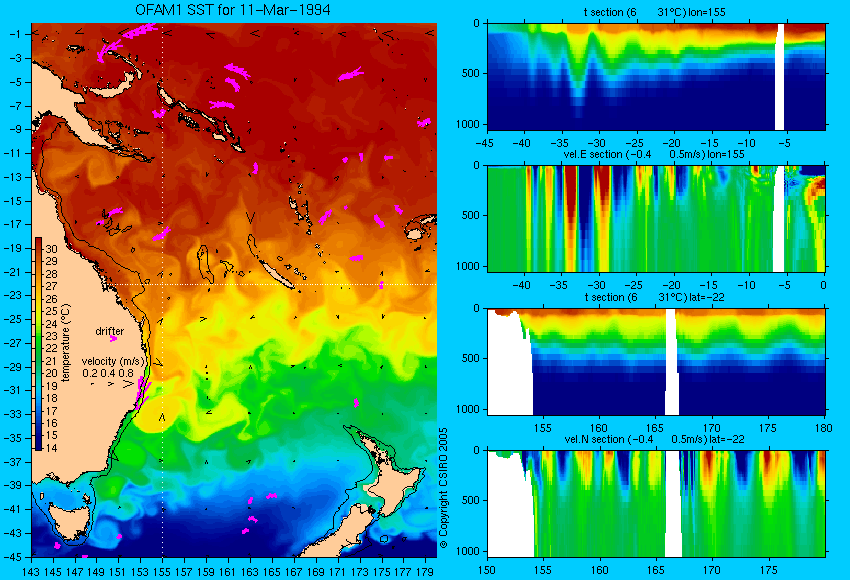The image size is (850, 580).
Task: Click the 151 longitude tick on map axis
Action: point(118,571)
